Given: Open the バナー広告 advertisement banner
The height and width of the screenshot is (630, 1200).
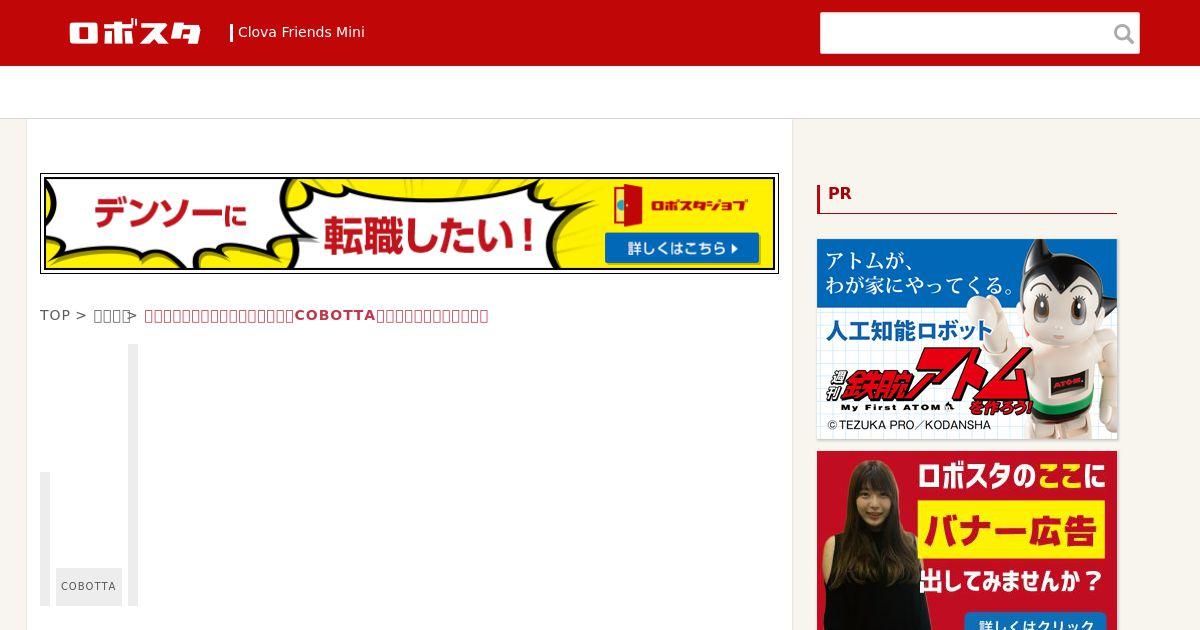Looking at the screenshot, I should [x=967, y=541].
